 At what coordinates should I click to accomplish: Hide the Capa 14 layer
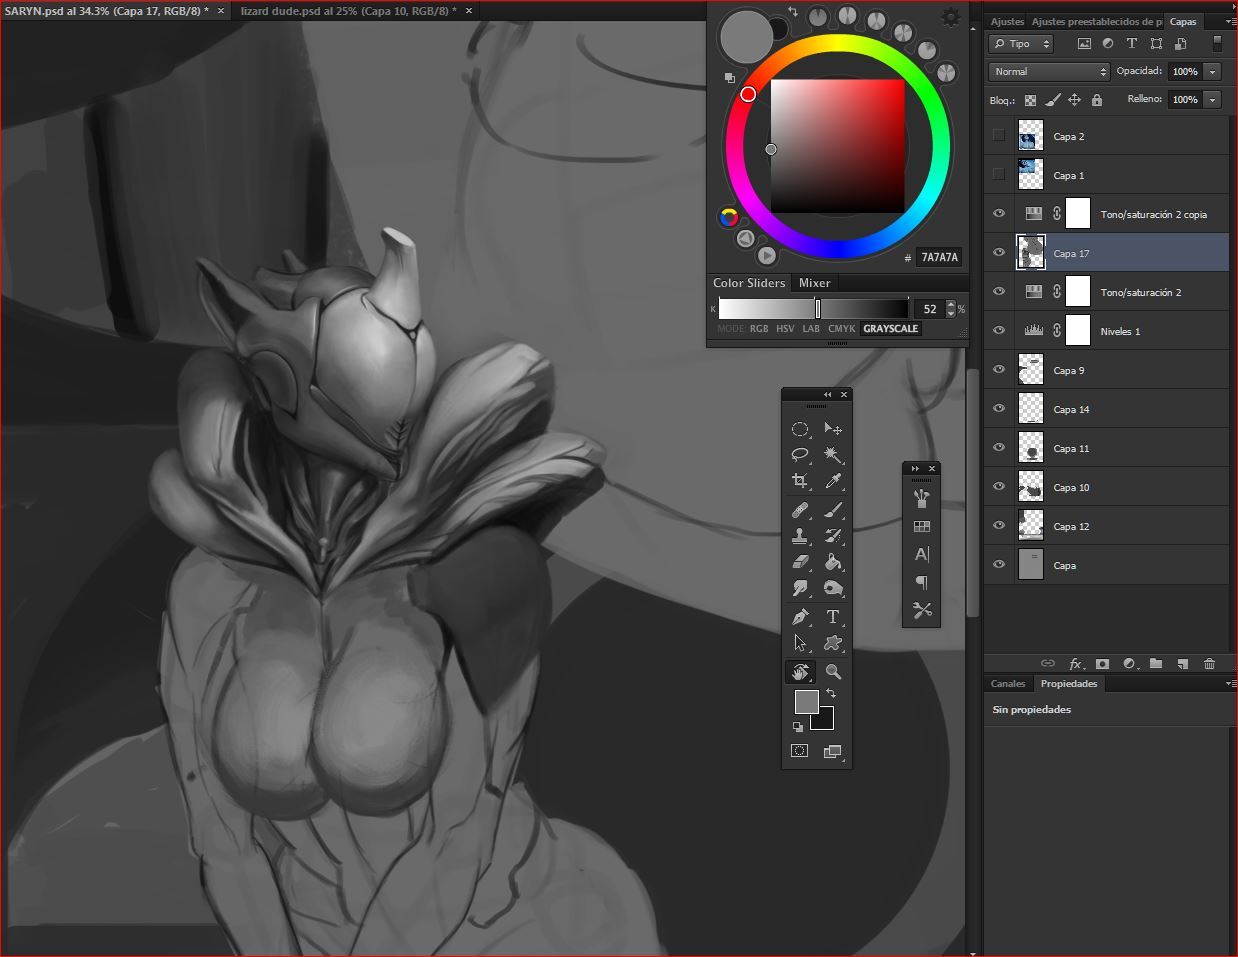point(999,408)
